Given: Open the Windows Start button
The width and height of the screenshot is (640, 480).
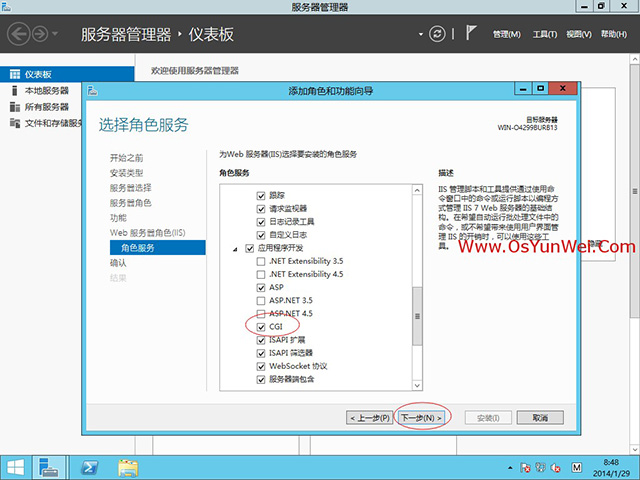Looking at the screenshot, I should coord(15,468).
